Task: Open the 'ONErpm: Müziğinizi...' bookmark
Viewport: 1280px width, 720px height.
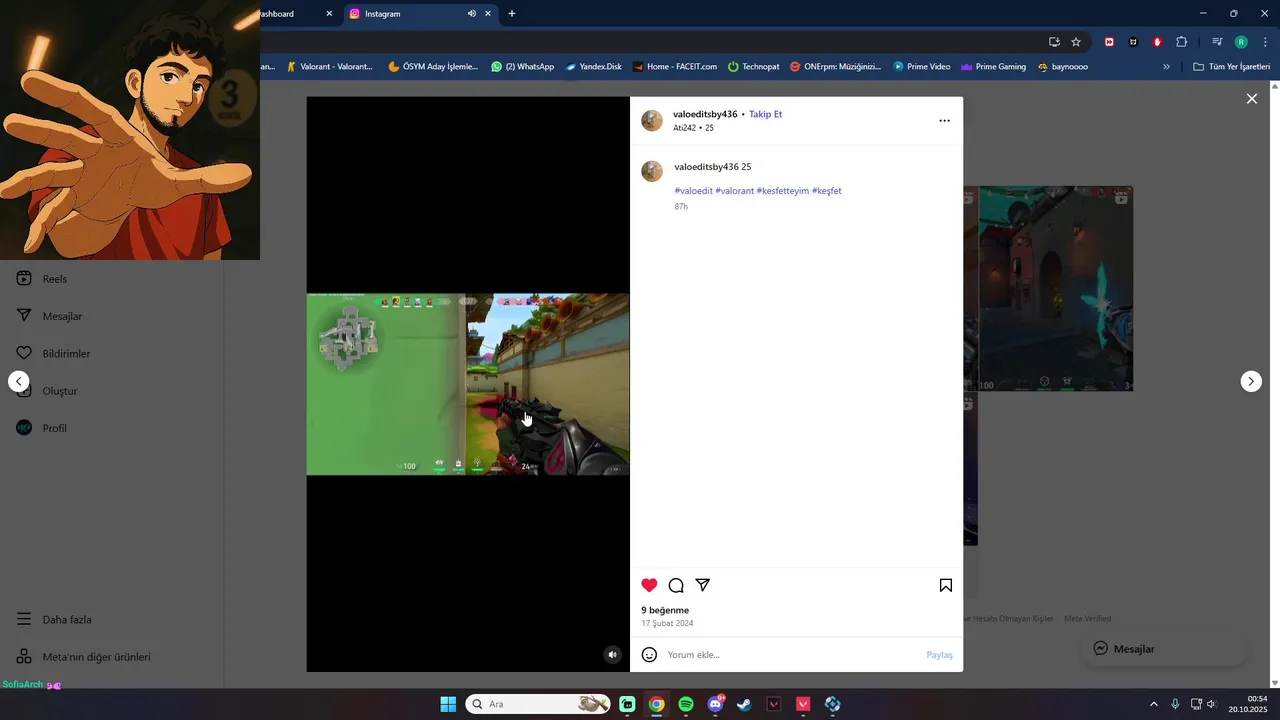Action: click(835, 67)
